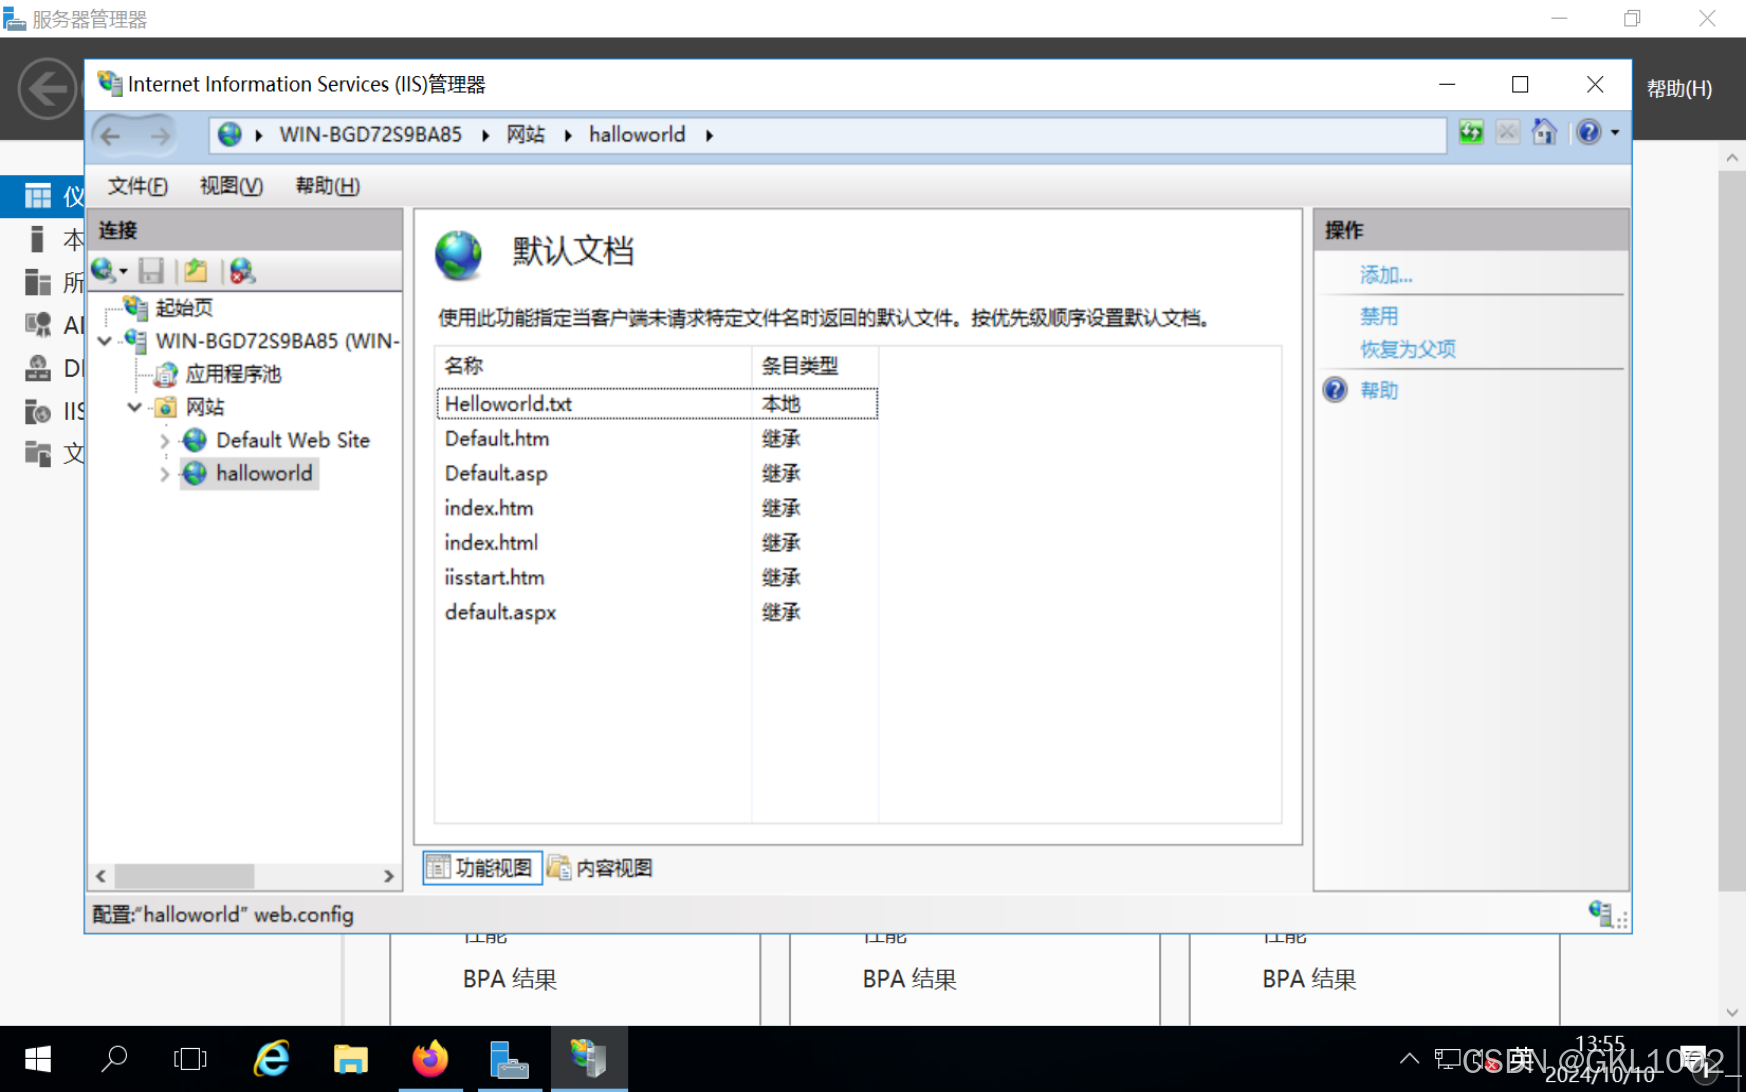Select the Default.htm row

pyautogui.click(x=657, y=439)
